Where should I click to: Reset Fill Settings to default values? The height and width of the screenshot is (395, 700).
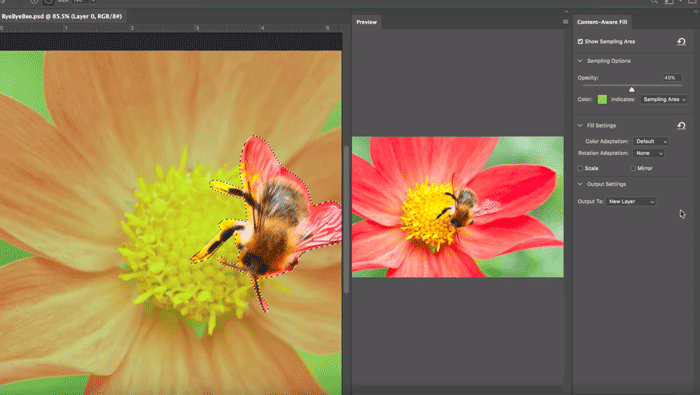[681, 126]
